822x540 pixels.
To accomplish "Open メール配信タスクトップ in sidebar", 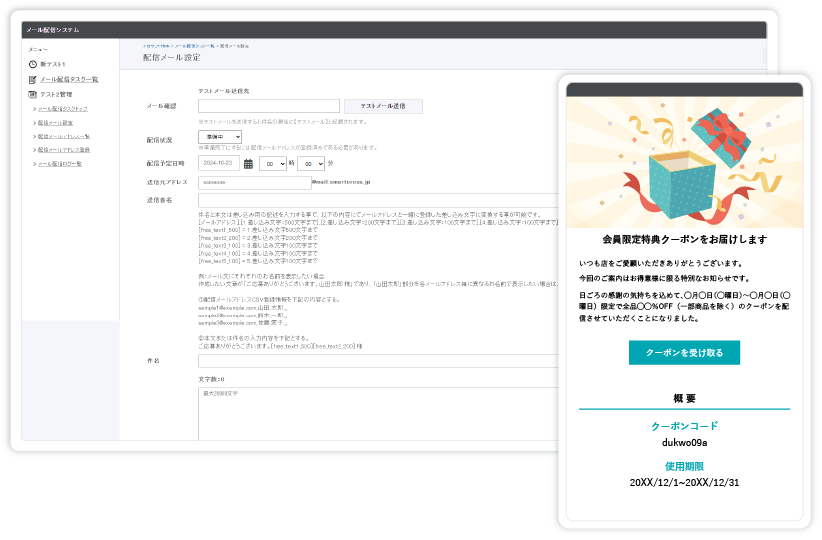I will [x=64, y=107].
